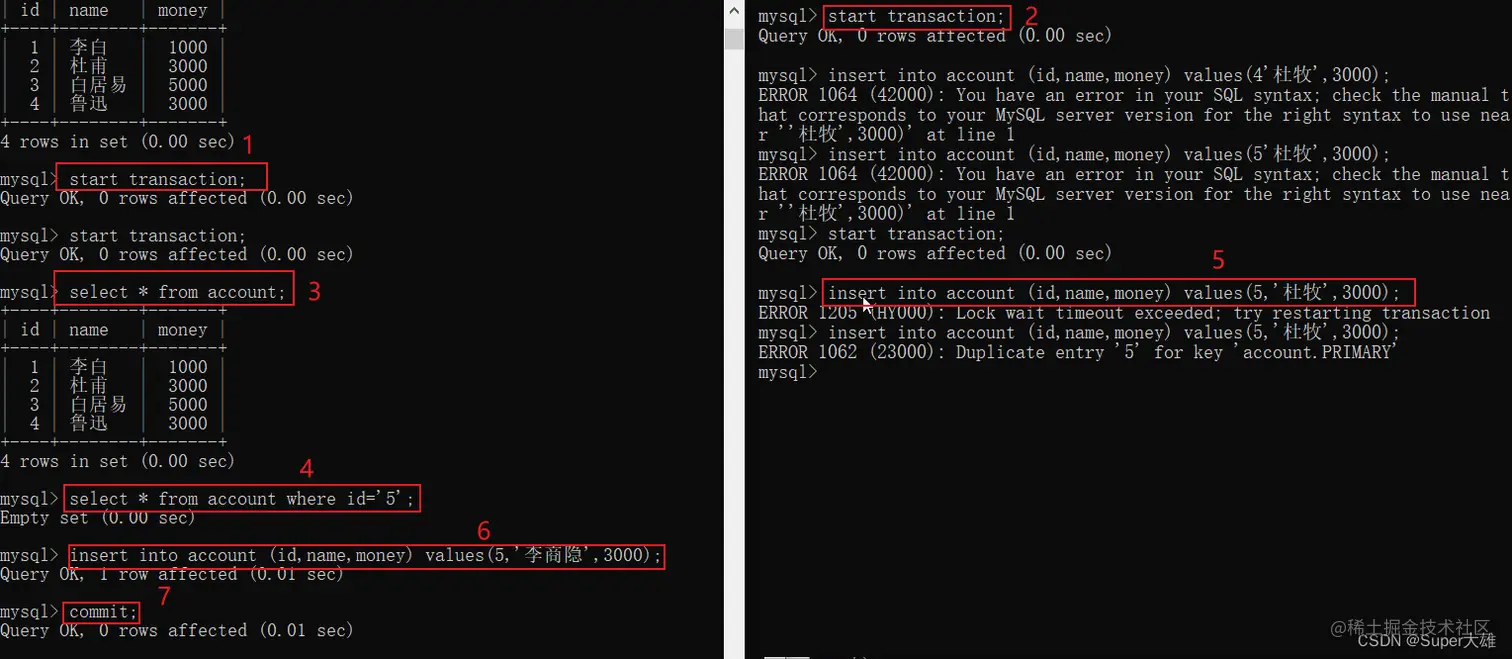
Task: Click the Lock wait timeout exceeded error line
Action: [1124, 313]
